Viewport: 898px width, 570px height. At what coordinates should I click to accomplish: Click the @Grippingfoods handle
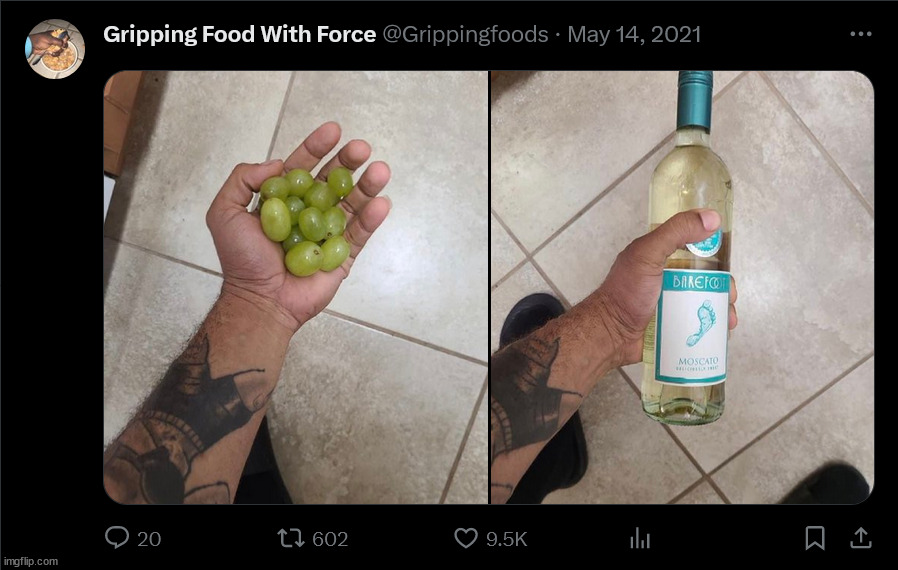465,34
